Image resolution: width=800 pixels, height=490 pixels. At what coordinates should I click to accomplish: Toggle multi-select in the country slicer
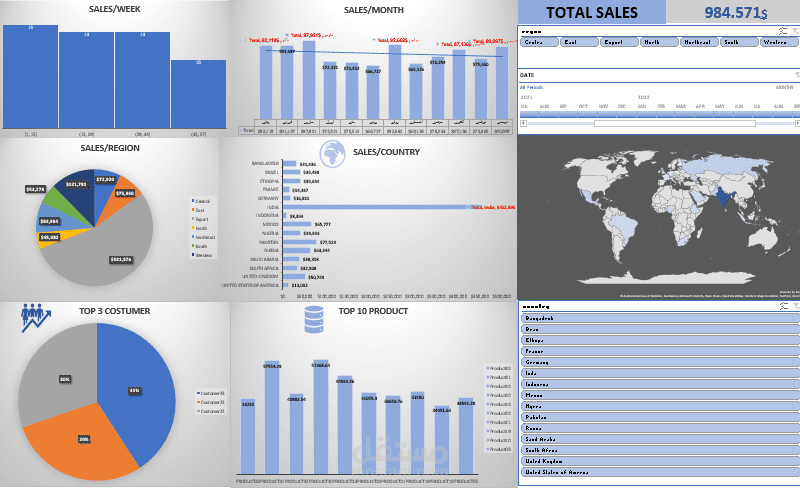[x=784, y=306]
